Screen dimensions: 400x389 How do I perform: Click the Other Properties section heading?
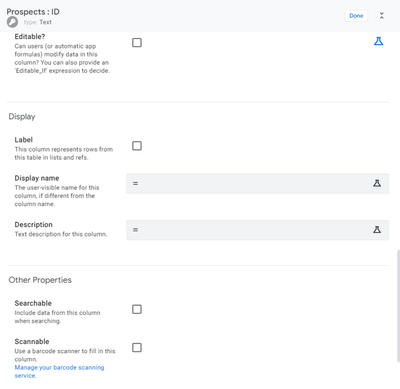(40, 280)
